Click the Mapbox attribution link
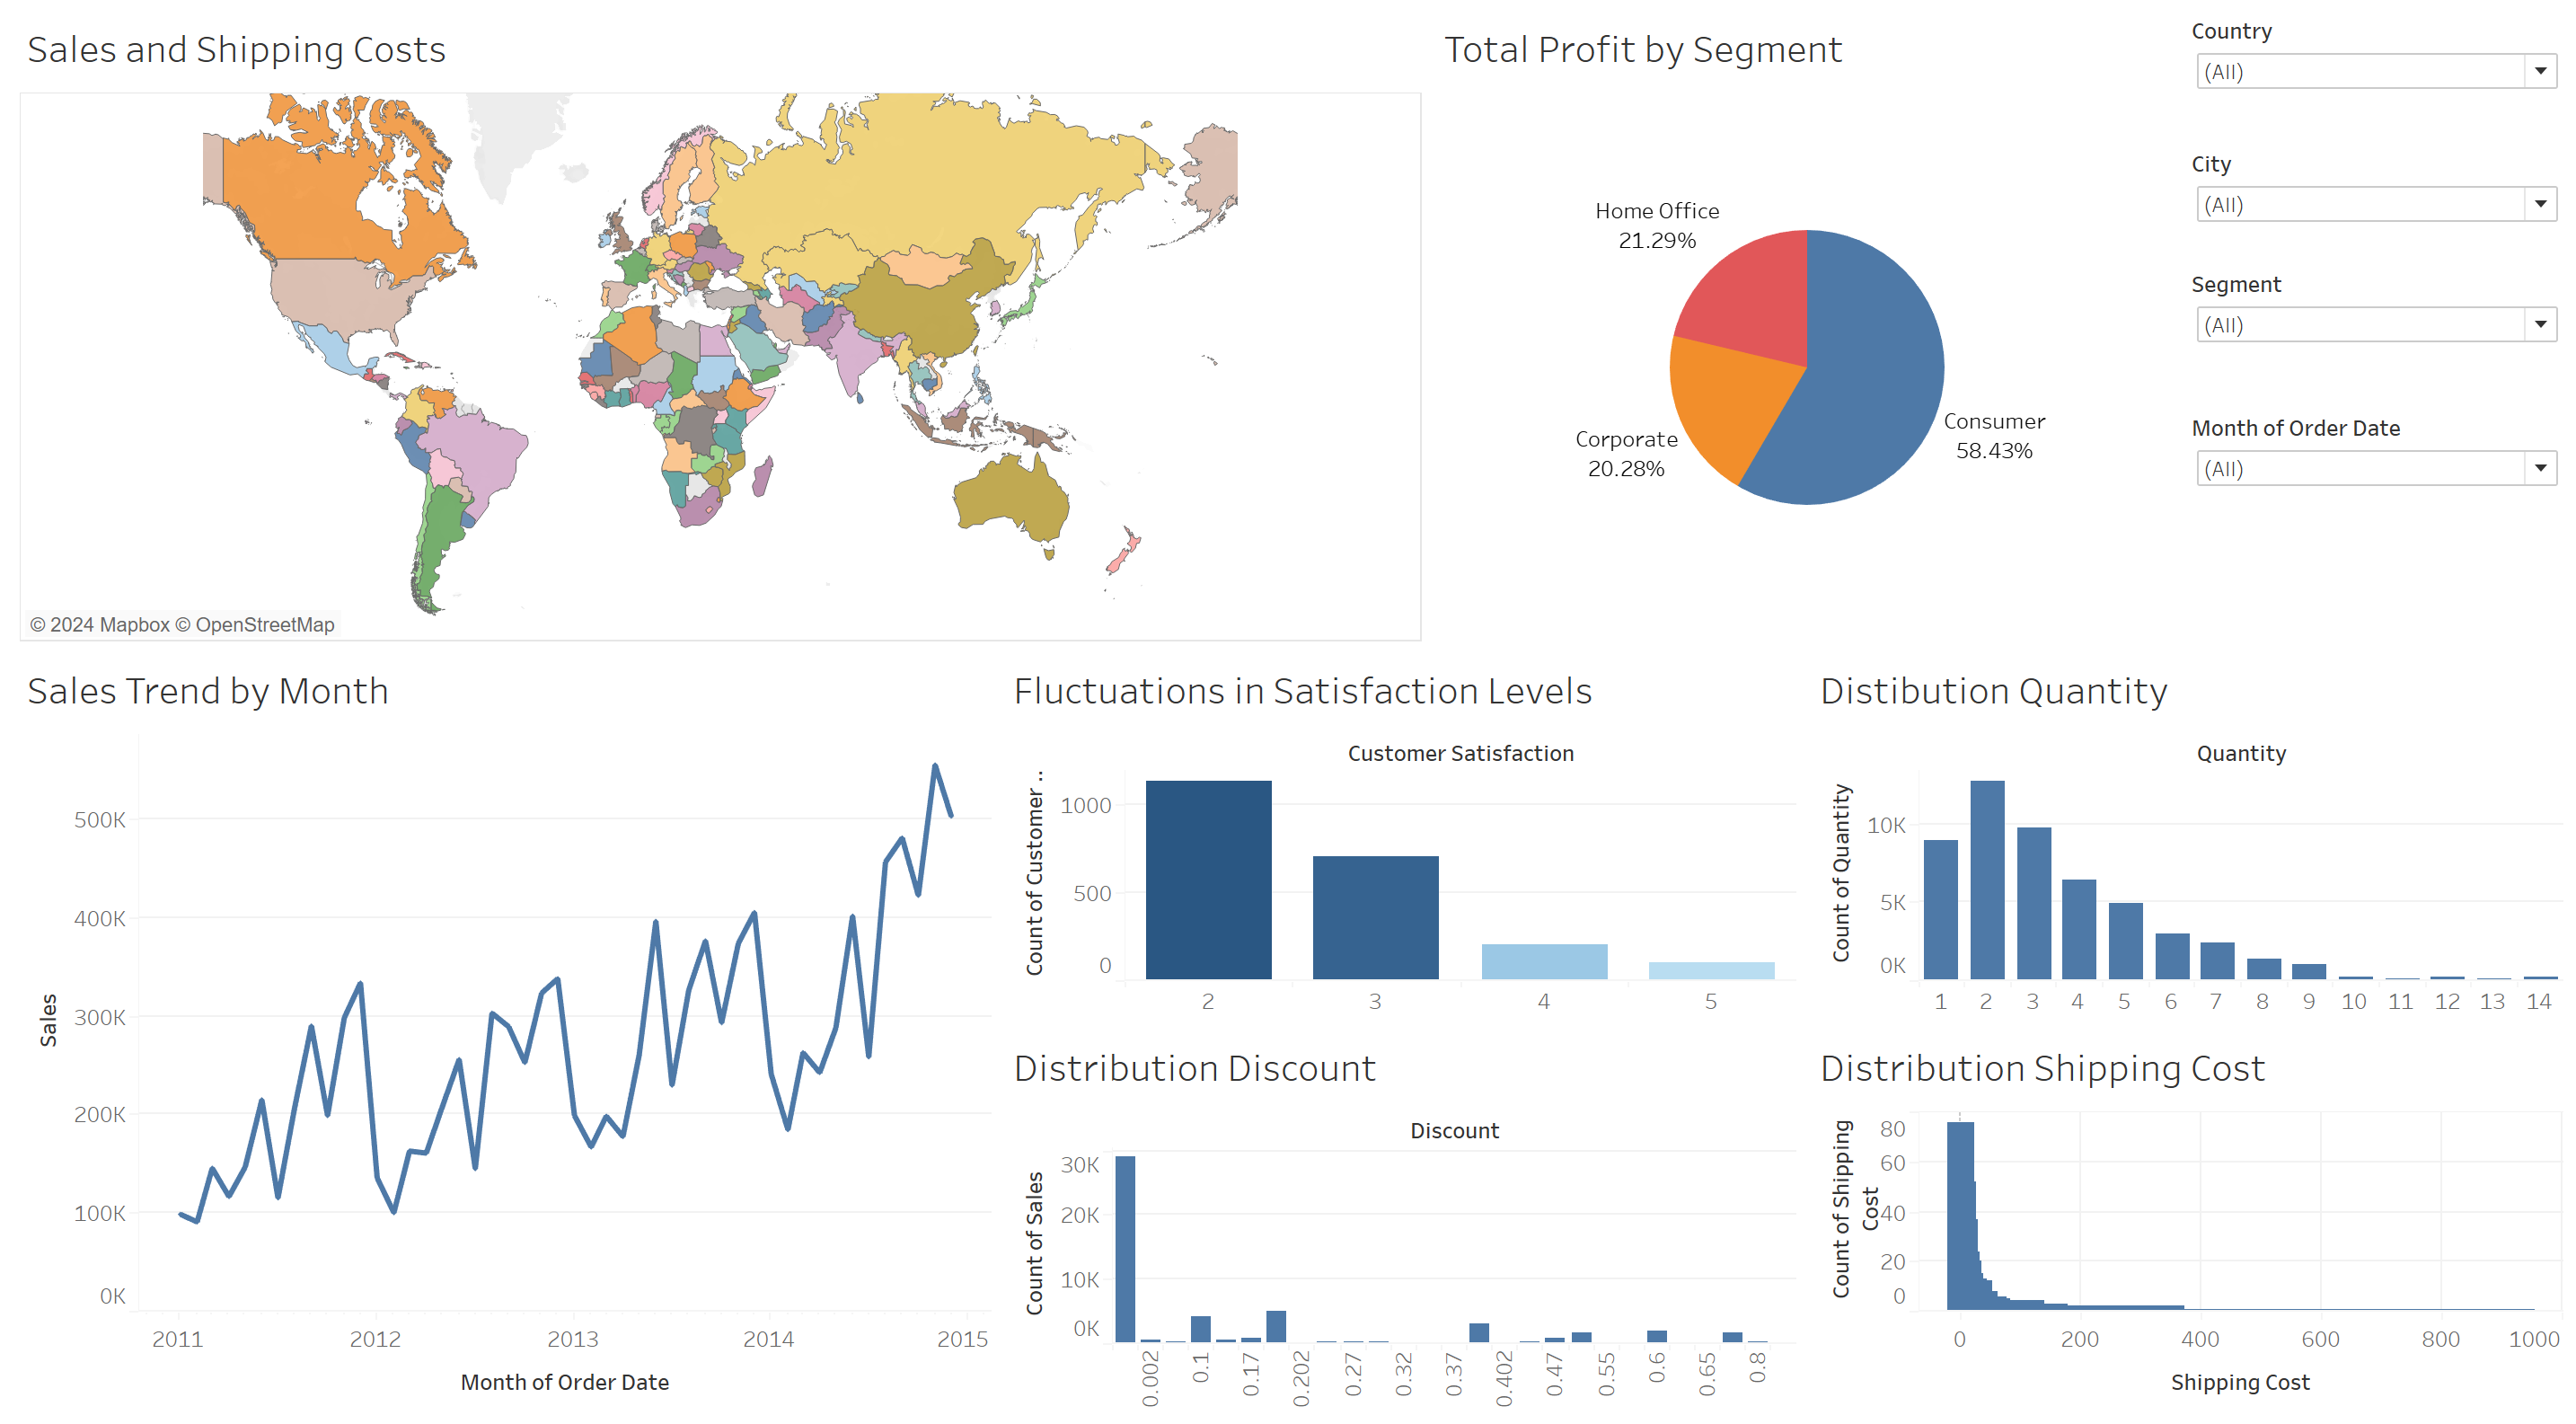The height and width of the screenshot is (1424, 2576). click(x=135, y=625)
